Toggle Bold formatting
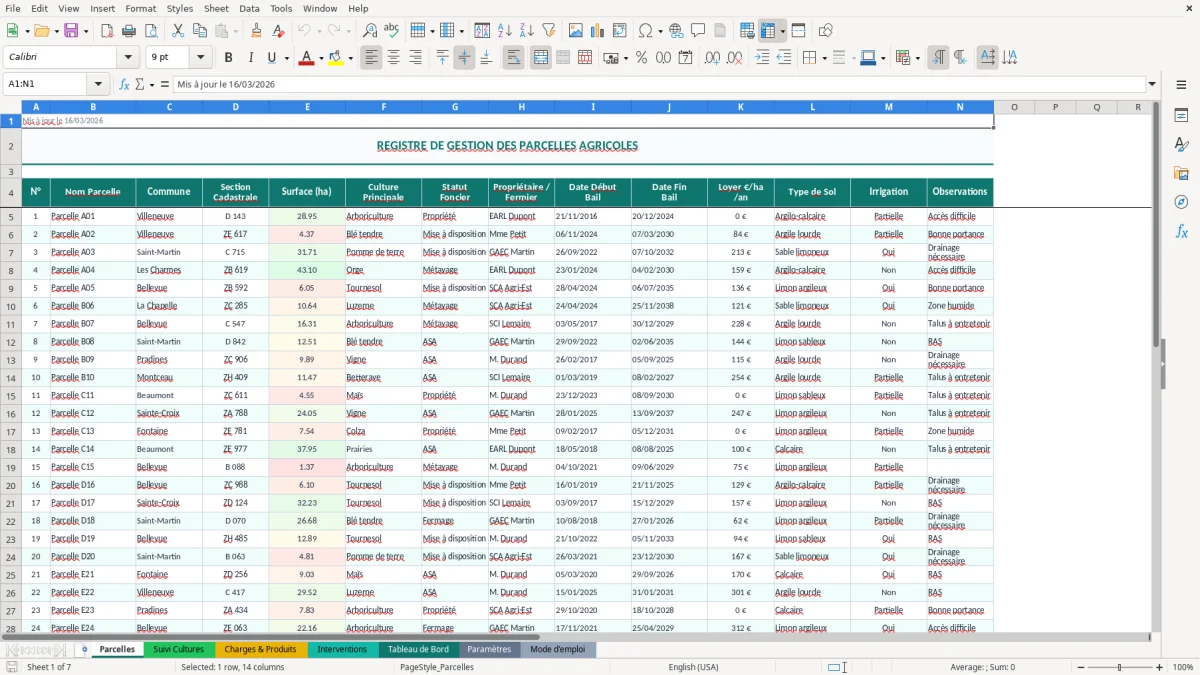Image resolution: width=1200 pixels, height=675 pixels. [228, 58]
